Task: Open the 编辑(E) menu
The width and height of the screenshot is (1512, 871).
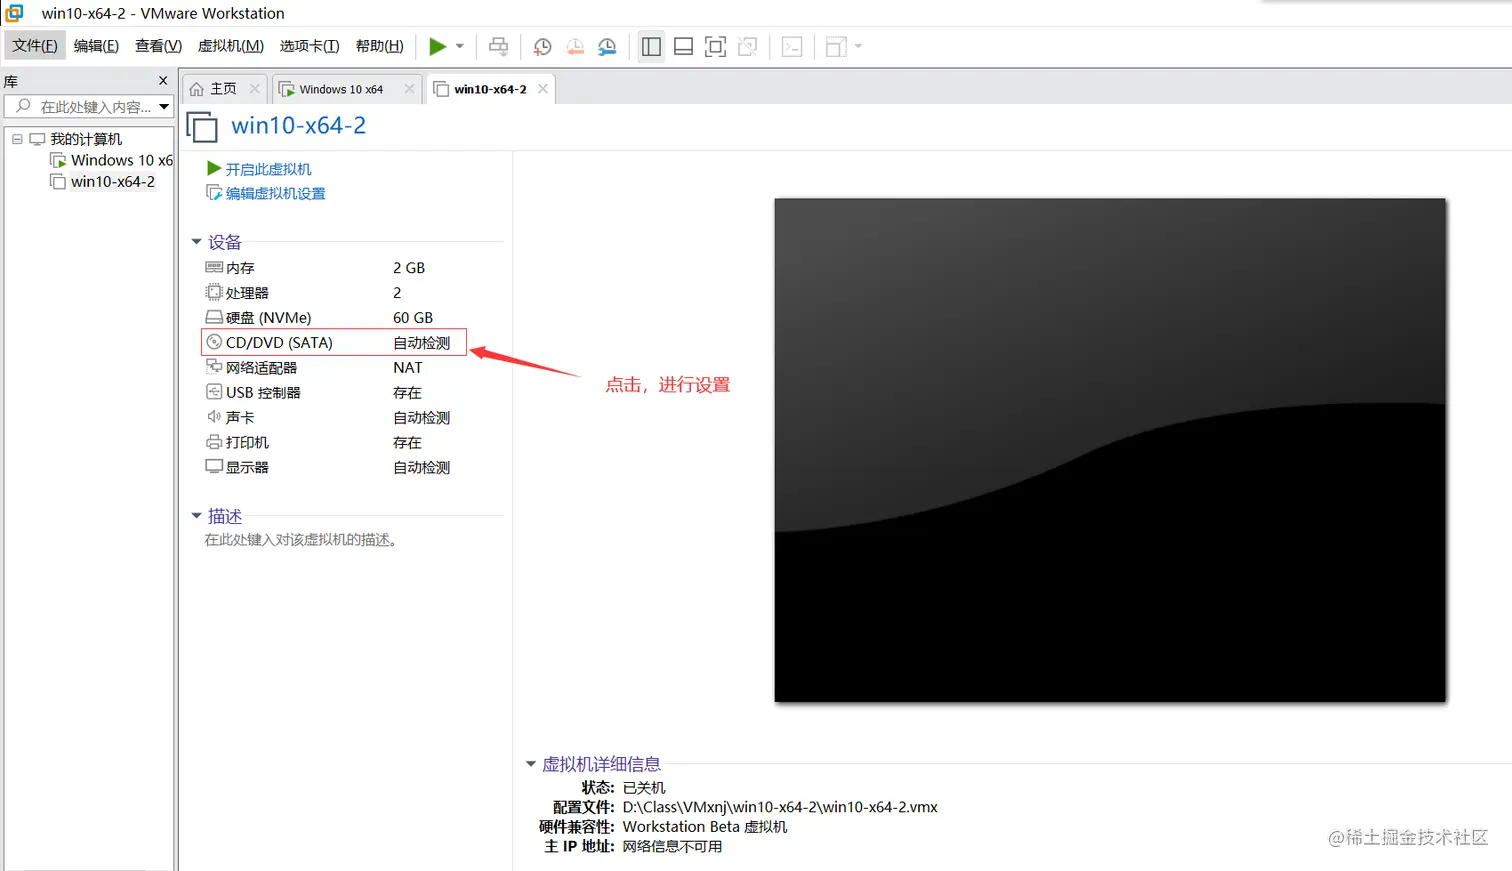Action: coord(96,46)
